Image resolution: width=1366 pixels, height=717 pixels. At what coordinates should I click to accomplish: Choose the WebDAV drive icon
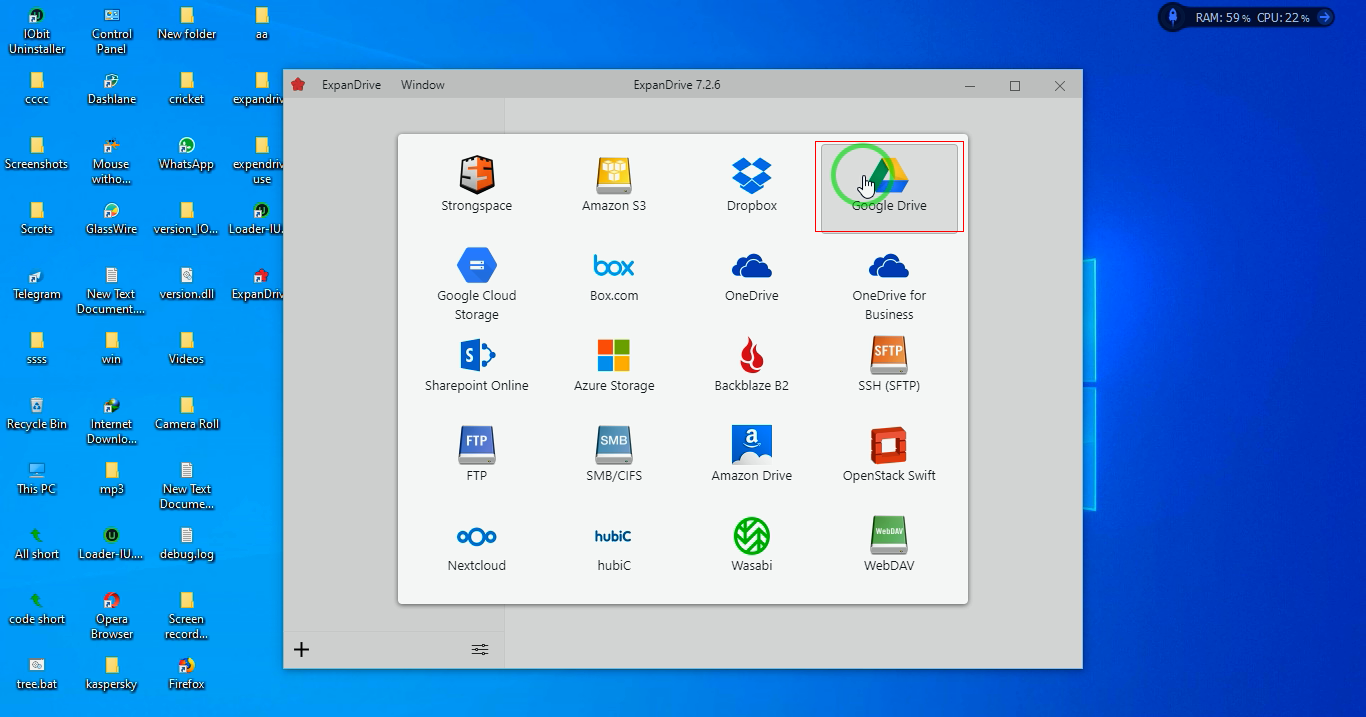(x=889, y=537)
